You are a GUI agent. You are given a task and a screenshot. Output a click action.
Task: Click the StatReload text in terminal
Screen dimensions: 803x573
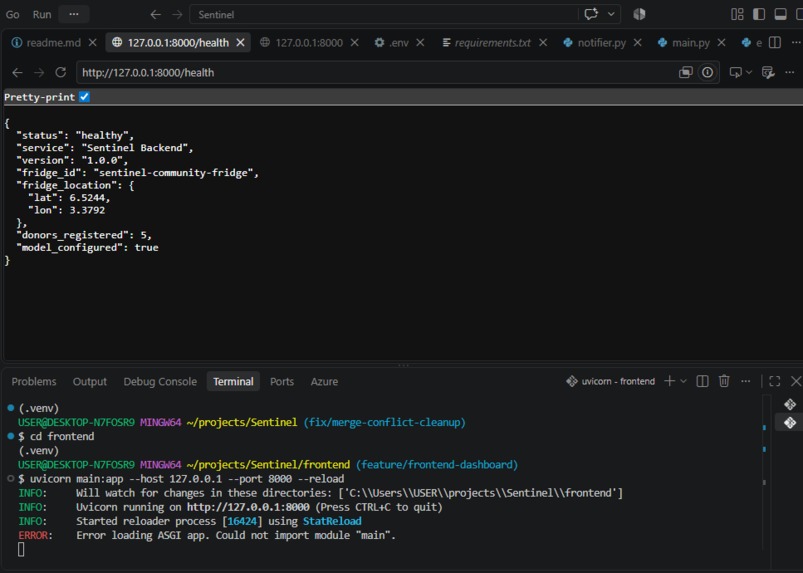click(x=332, y=521)
